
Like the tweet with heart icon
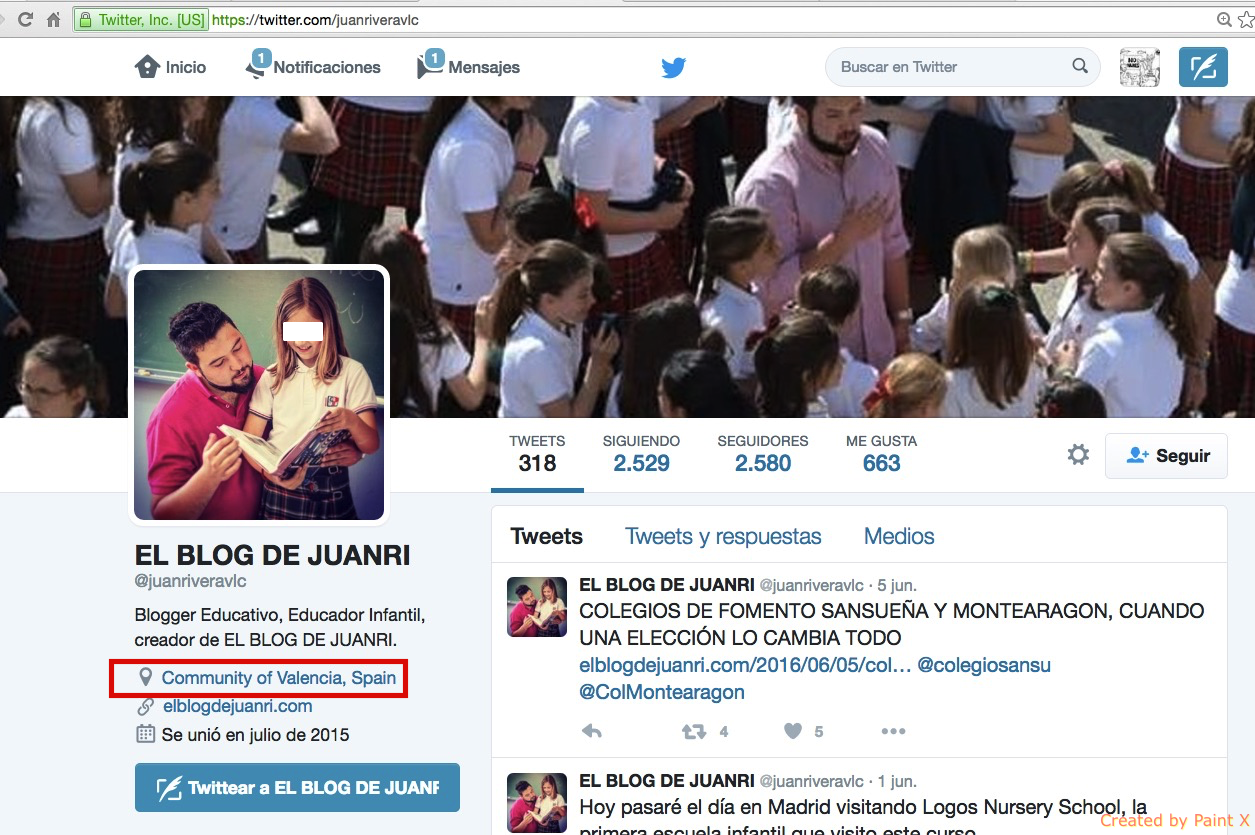793,732
